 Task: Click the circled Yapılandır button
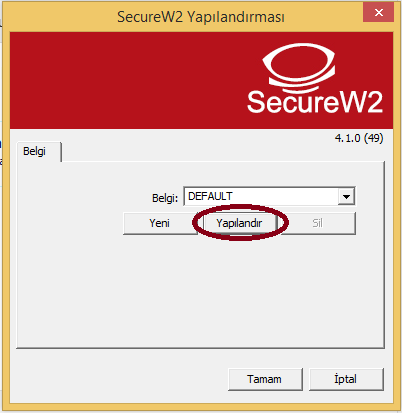239,223
